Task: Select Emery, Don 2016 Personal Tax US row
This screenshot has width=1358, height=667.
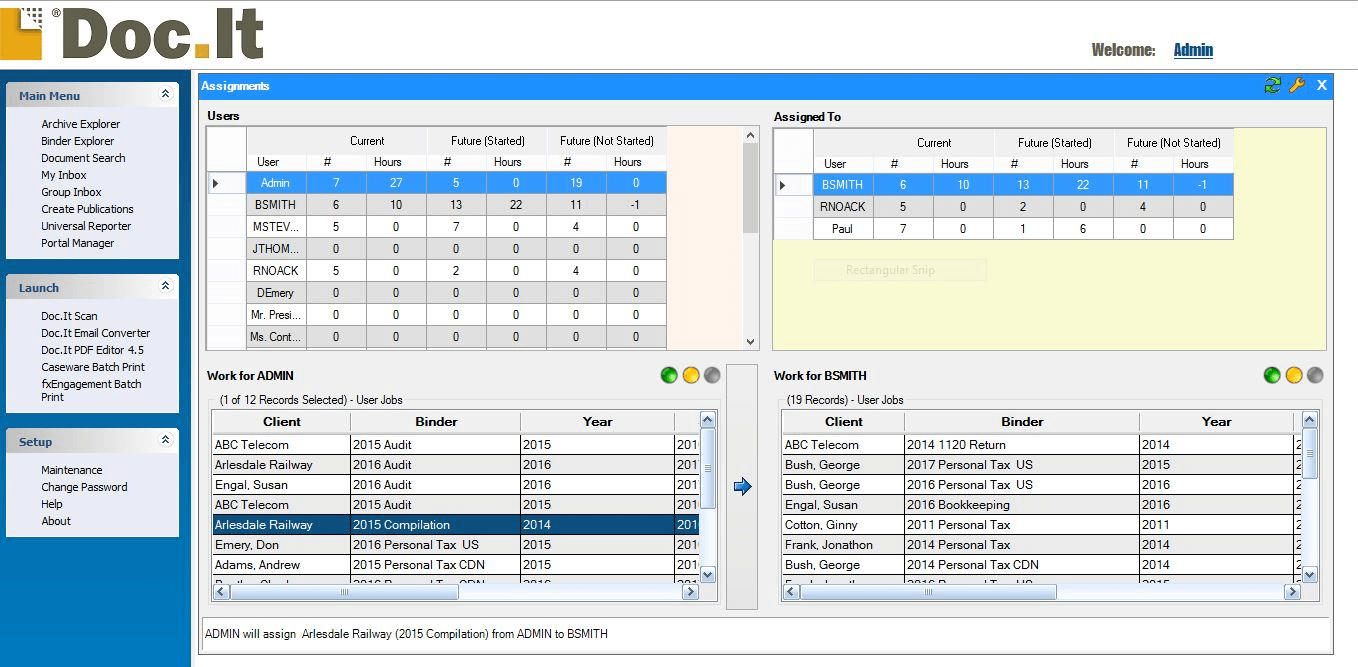Action: point(456,545)
